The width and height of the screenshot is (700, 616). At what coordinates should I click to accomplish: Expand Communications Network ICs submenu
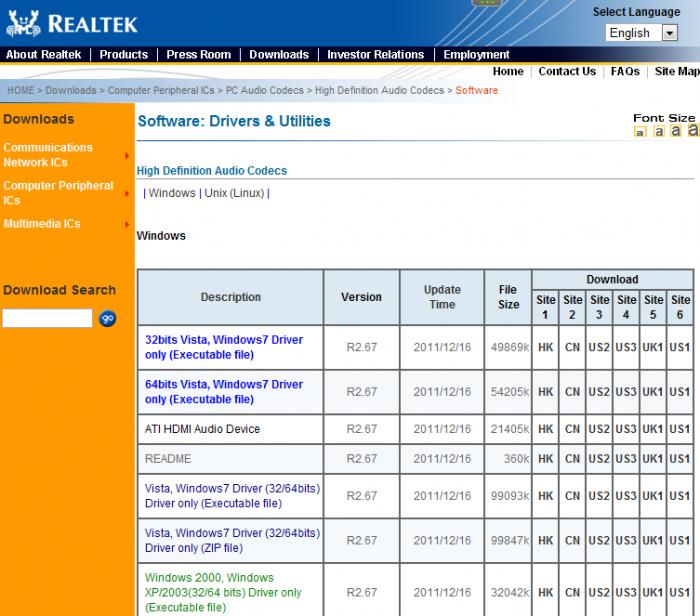(x=127, y=155)
